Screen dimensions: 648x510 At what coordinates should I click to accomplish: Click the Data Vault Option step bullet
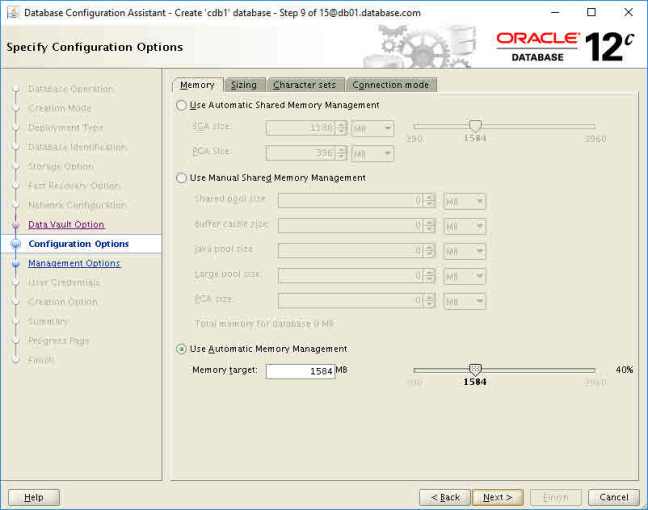(x=16, y=225)
